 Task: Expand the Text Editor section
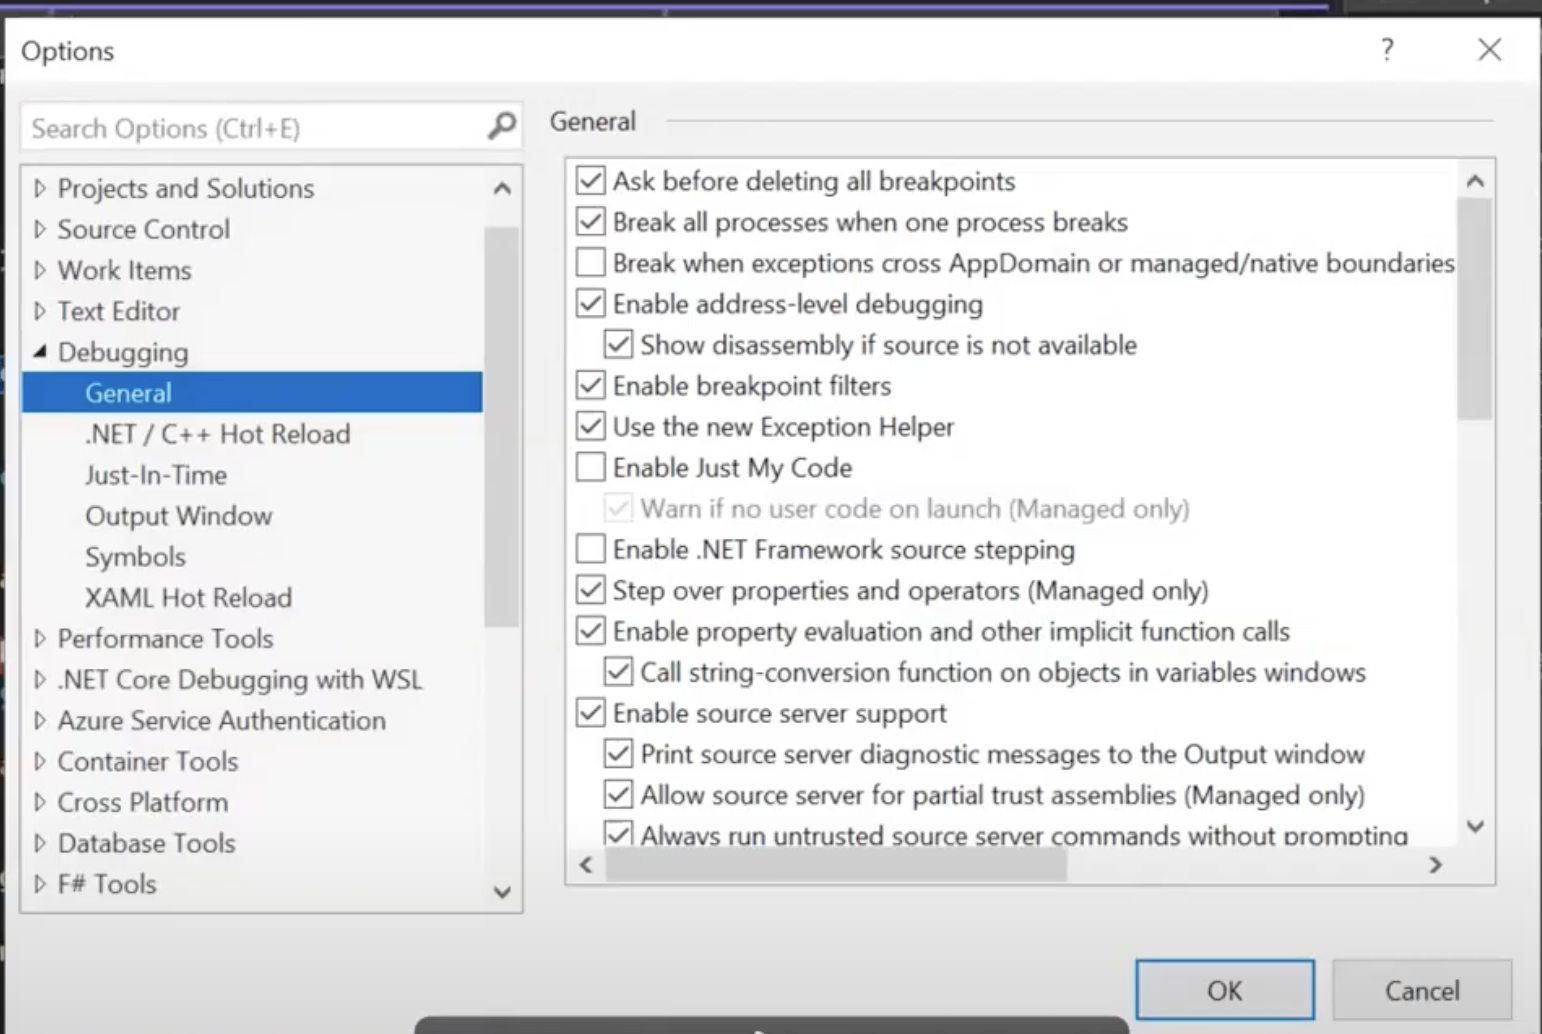coord(40,311)
